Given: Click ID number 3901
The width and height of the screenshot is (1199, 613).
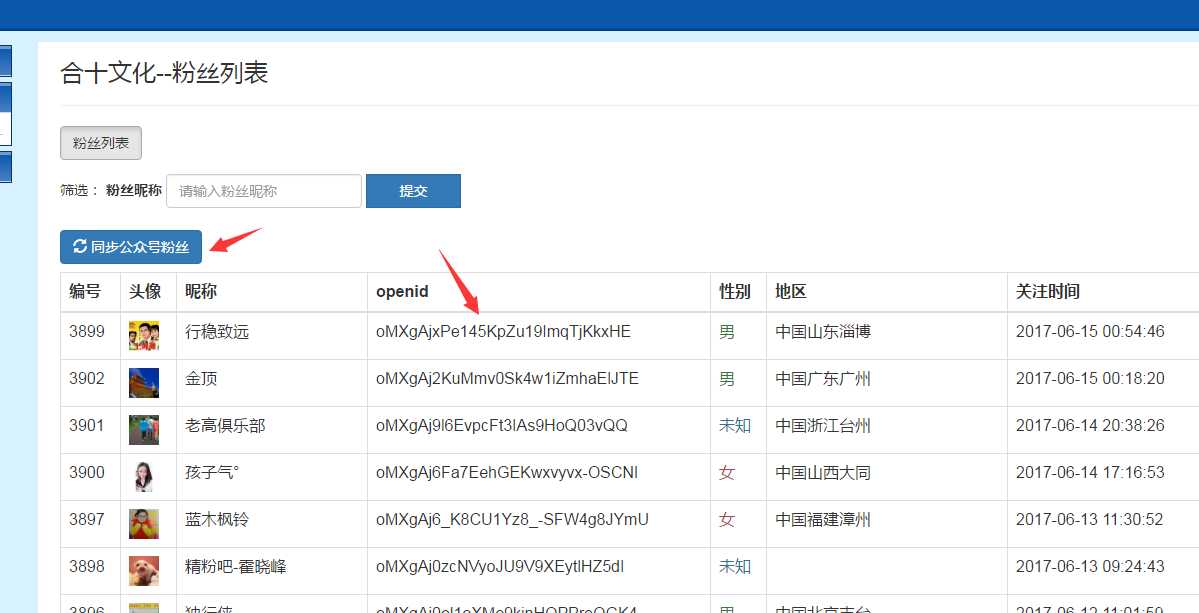Looking at the screenshot, I should point(87,426).
